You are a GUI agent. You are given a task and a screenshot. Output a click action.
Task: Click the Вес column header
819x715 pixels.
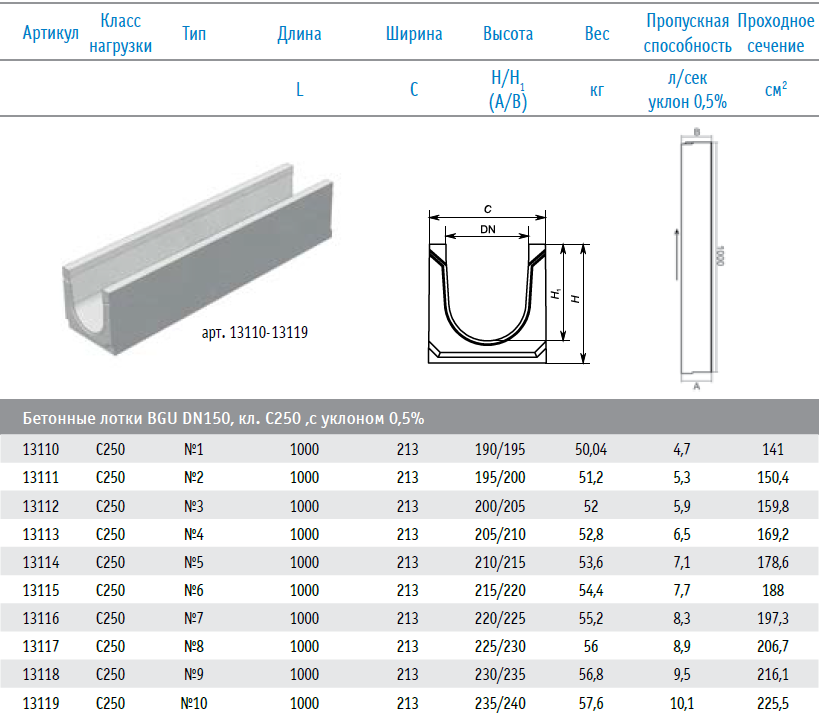(597, 34)
